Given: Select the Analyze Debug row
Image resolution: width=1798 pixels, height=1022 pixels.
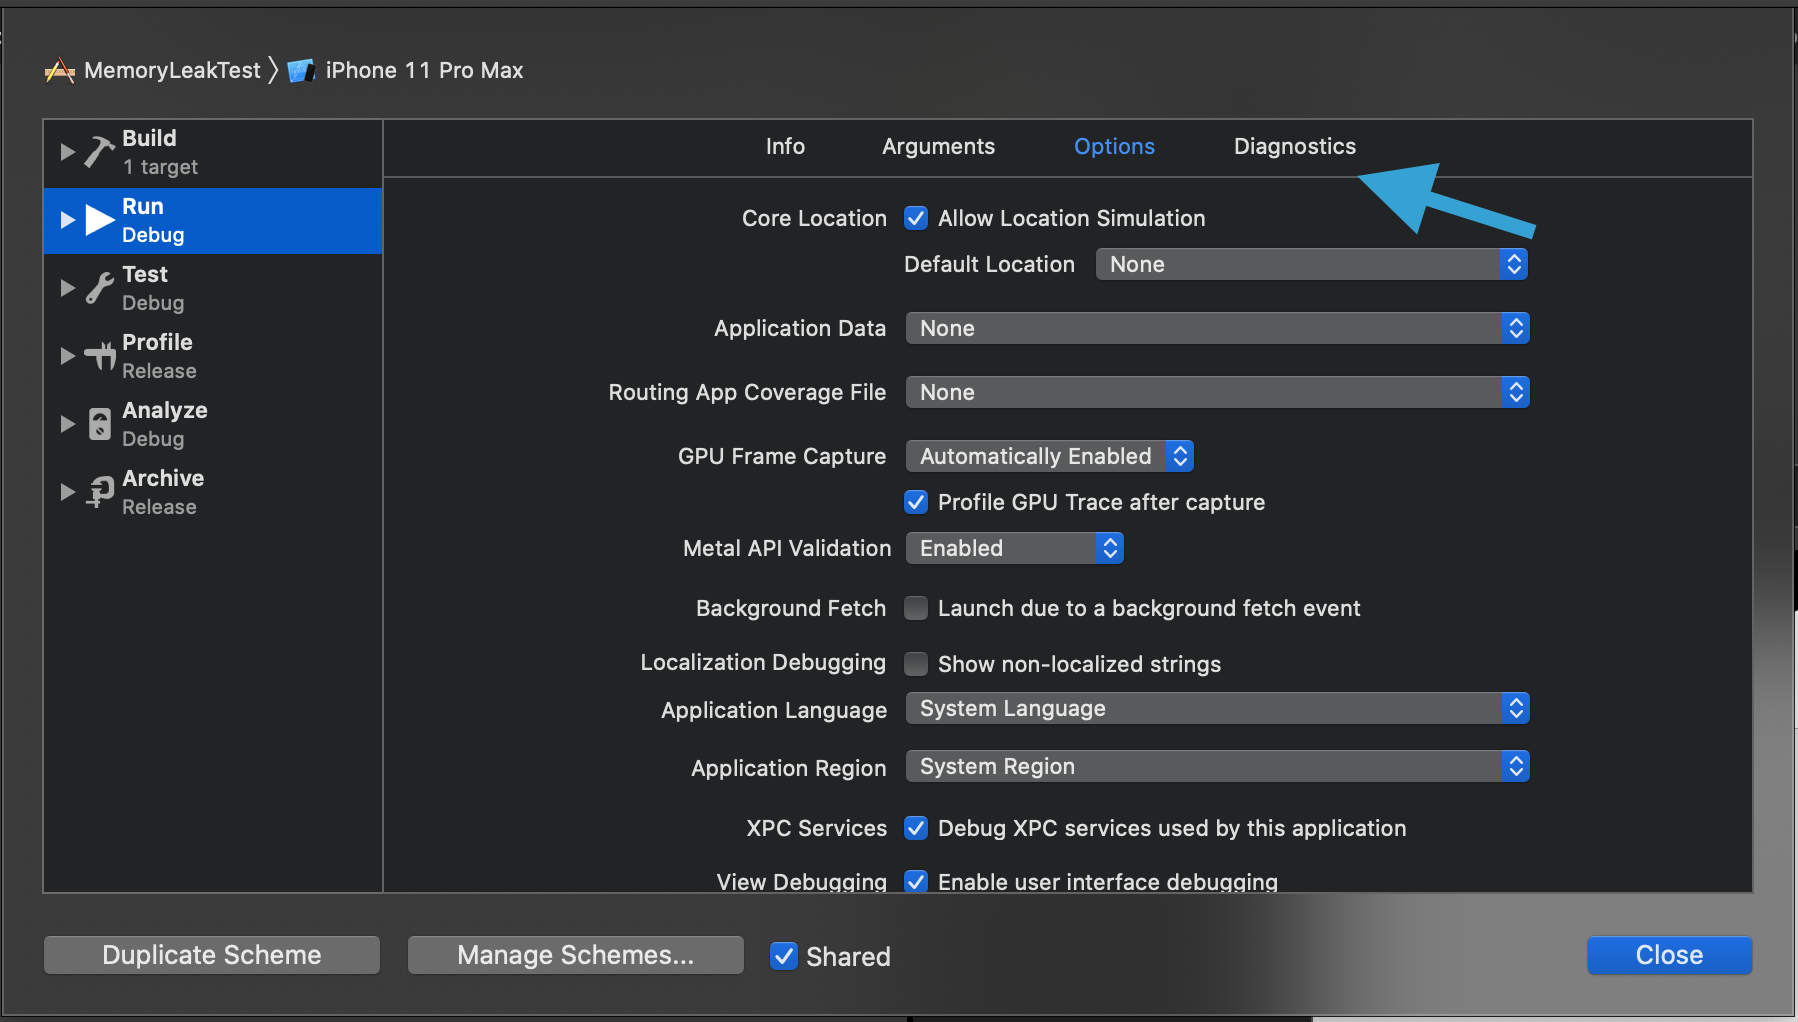Looking at the screenshot, I should tap(213, 424).
